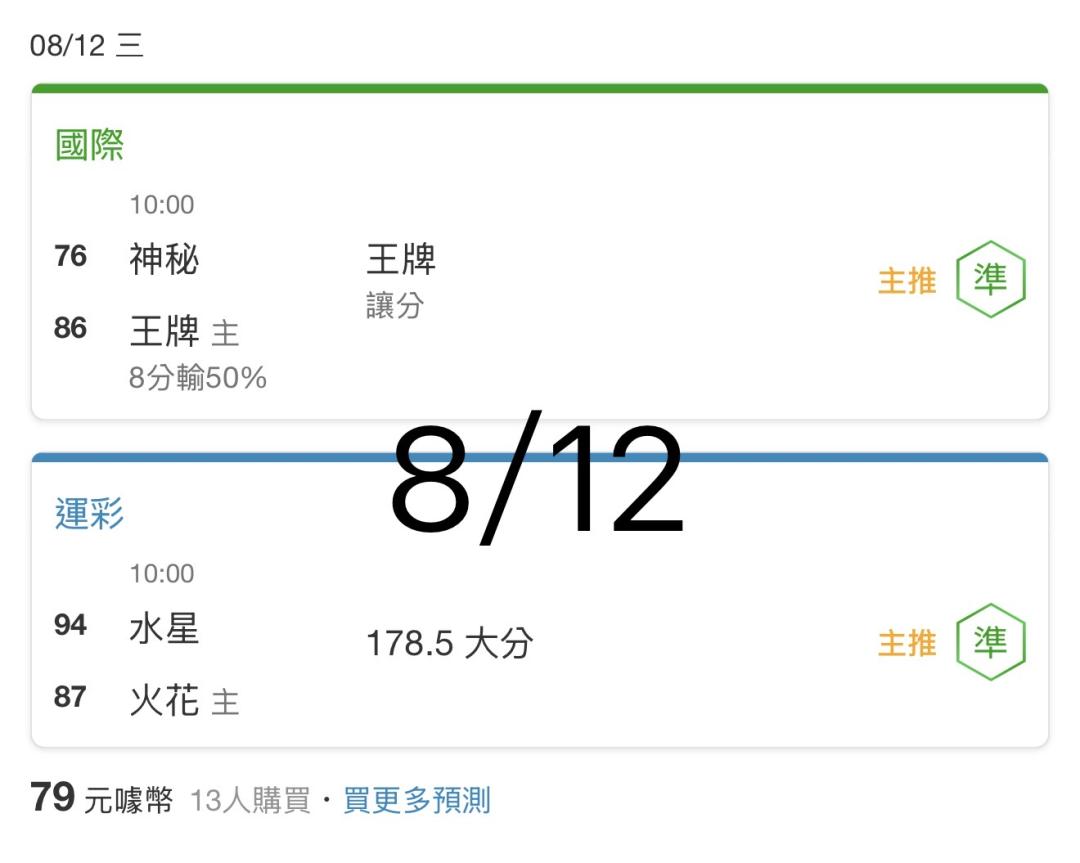Click the score 94 beside 水星
Viewport: 1080px width, 863px height.
[70, 625]
